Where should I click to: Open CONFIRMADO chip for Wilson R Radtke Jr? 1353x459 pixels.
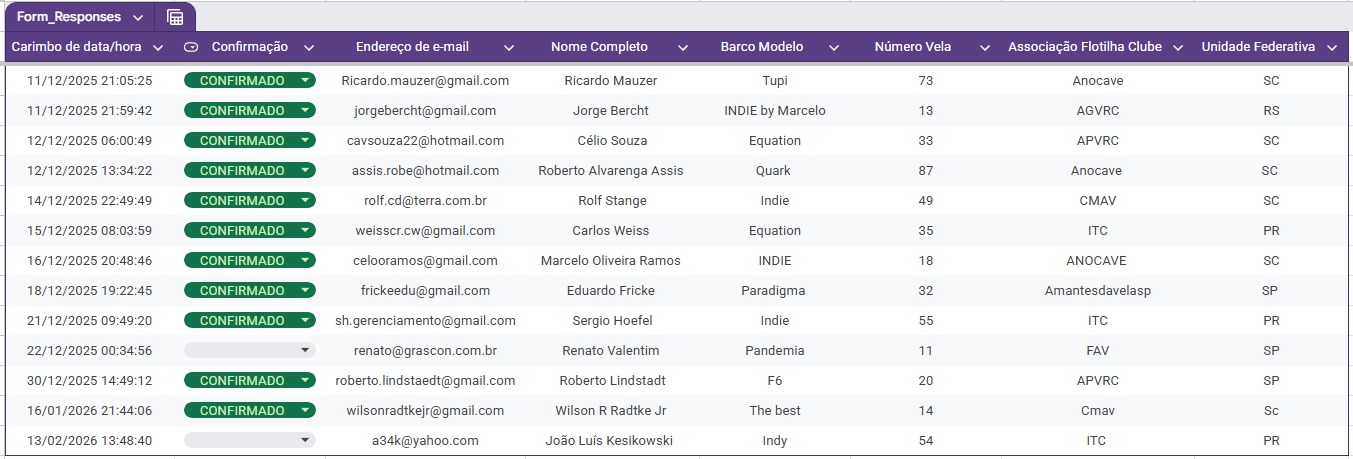(x=305, y=411)
